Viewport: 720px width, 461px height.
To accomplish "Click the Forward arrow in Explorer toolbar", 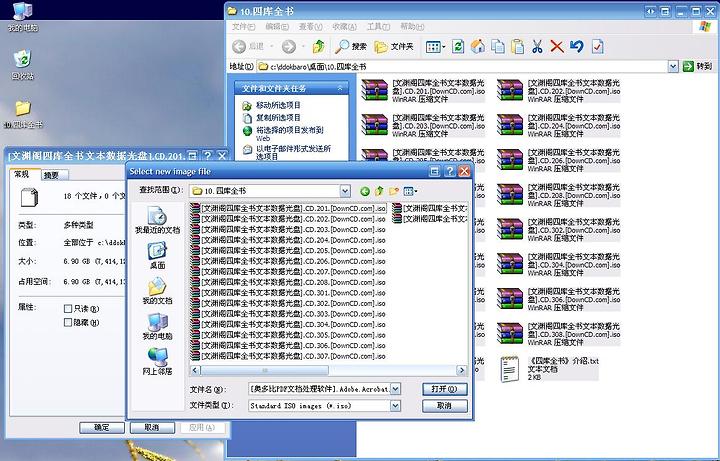I will [289, 46].
